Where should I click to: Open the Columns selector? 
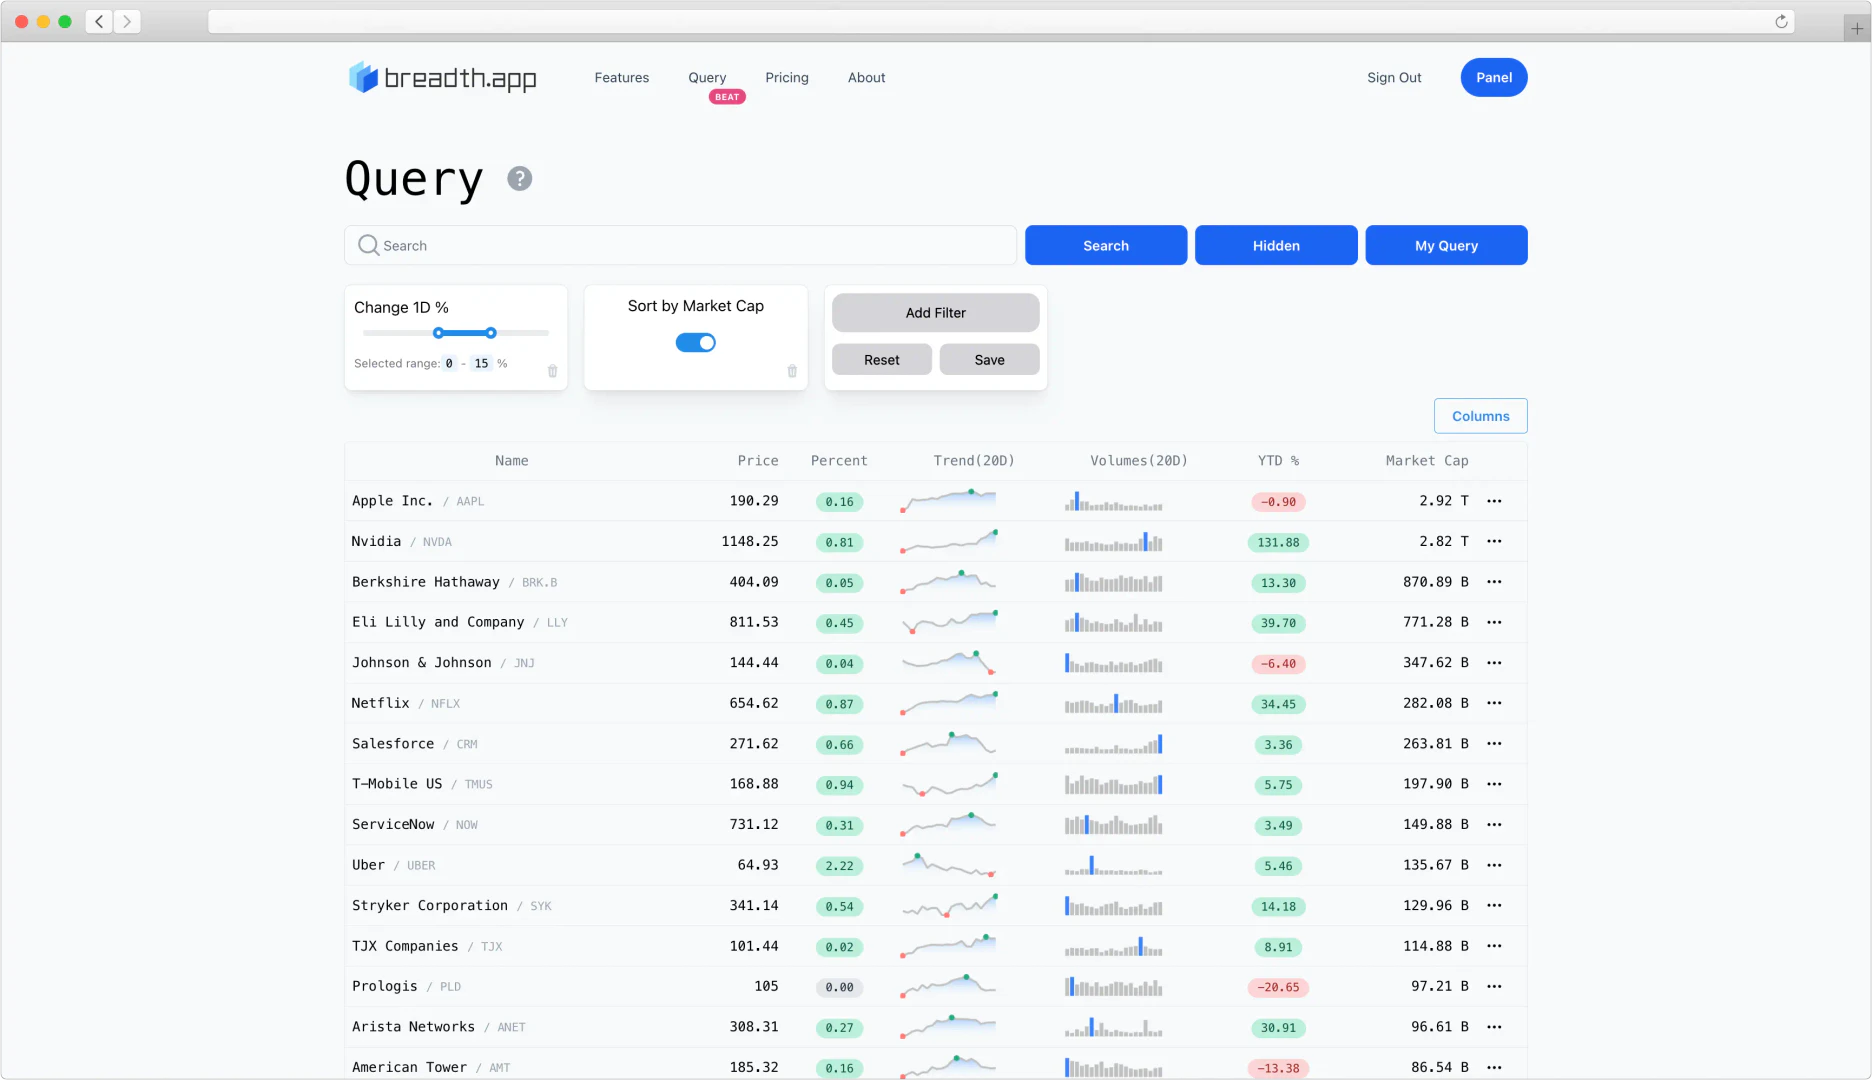coord(1480,415)
